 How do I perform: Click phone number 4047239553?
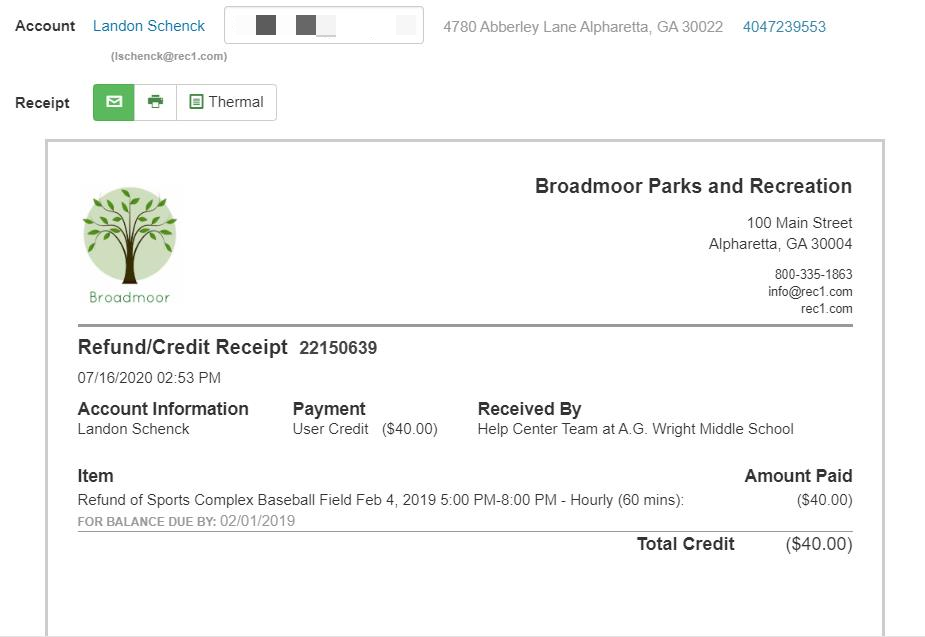pos(784,27)
